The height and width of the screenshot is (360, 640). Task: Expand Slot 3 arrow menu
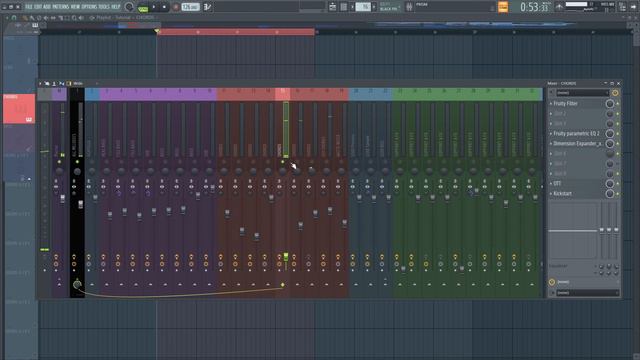point(551,123)
